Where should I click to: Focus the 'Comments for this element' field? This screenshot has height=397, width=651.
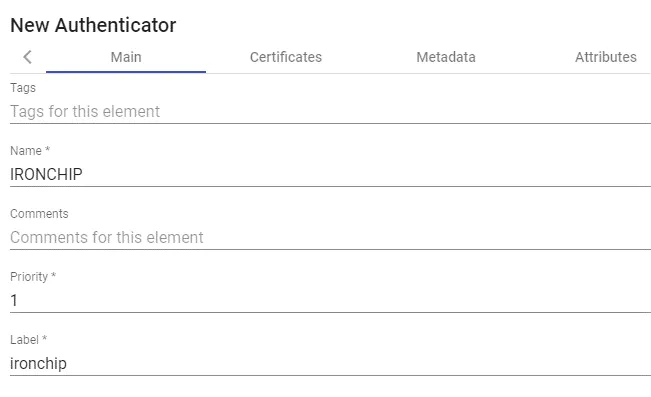click(330, 238)
